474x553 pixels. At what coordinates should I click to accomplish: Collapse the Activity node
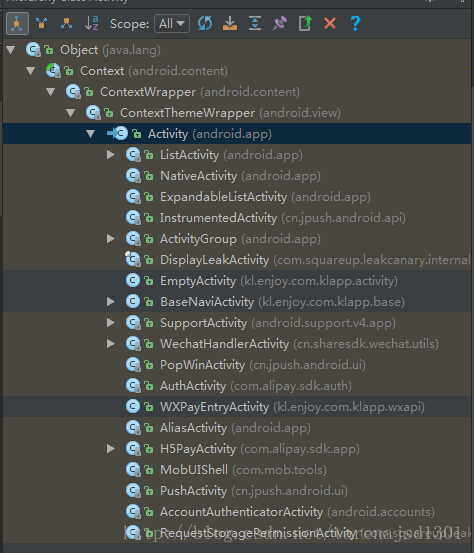point(91,134)
